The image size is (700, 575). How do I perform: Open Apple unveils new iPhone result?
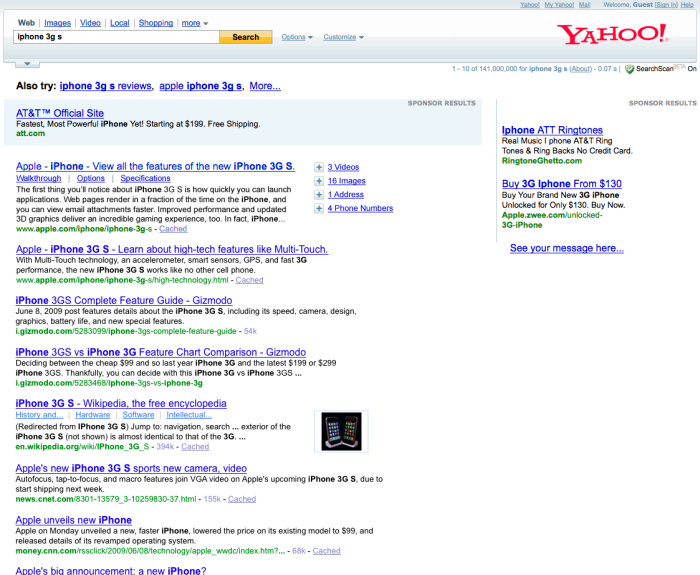(x=74, y=520)
